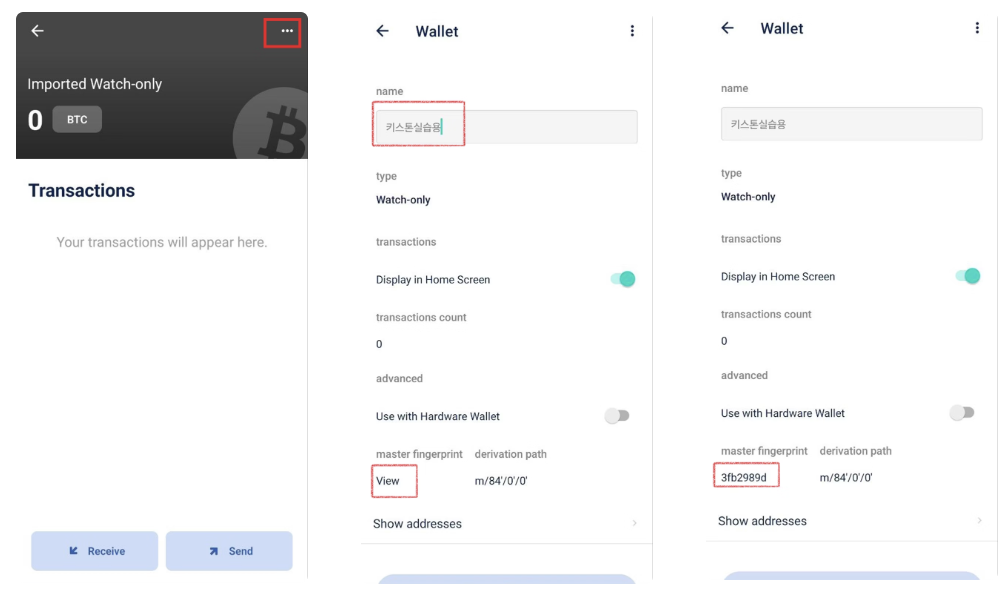The width and height of the screenshot is (1005, 597).
Task: Tap the BTC unit badge beside the balance
Action: point(77,120)
